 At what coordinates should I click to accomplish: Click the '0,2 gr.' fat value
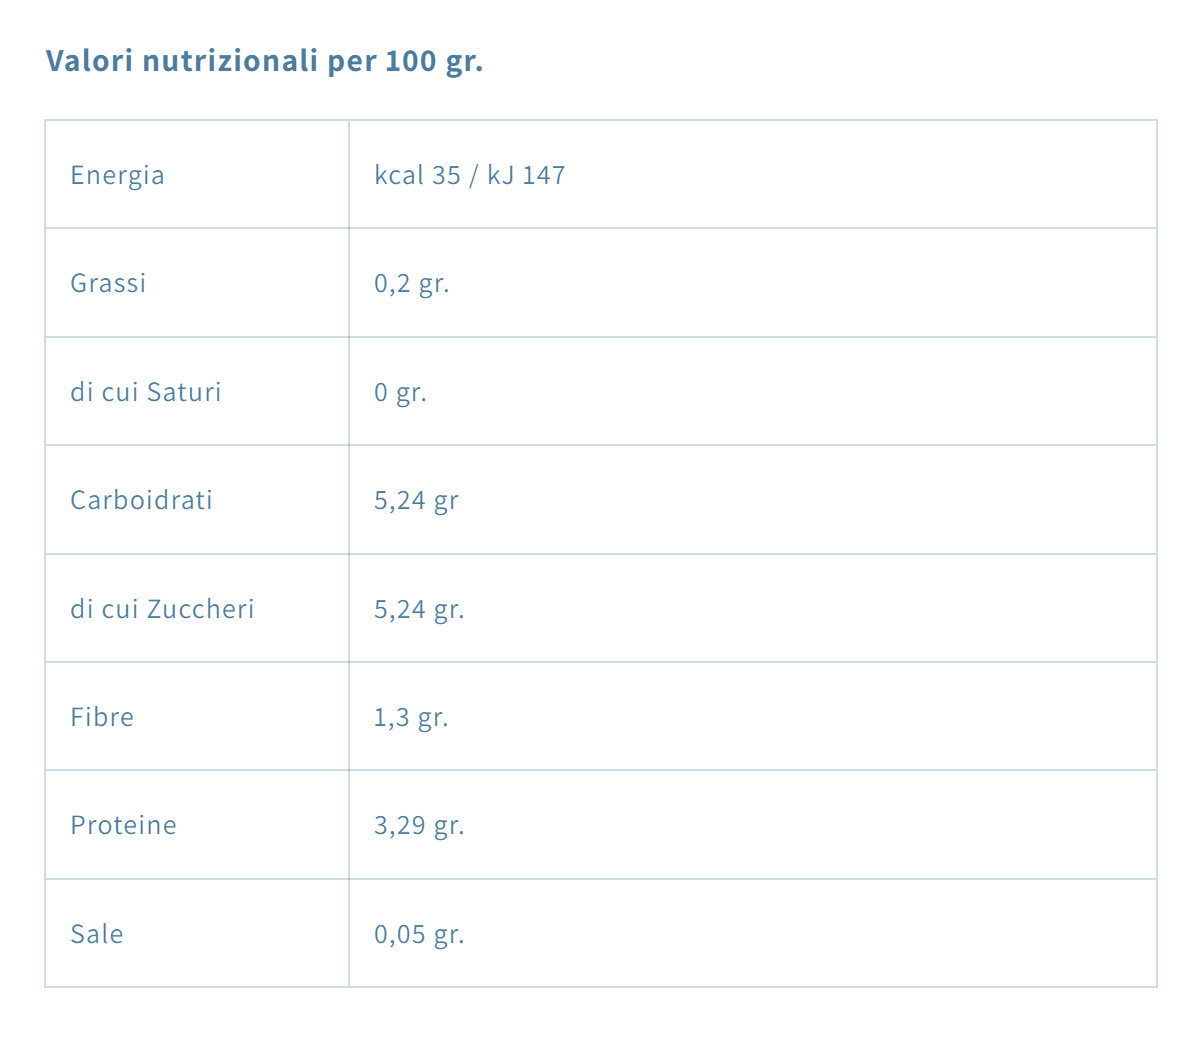pyautogui.click(x=411, y=284)
